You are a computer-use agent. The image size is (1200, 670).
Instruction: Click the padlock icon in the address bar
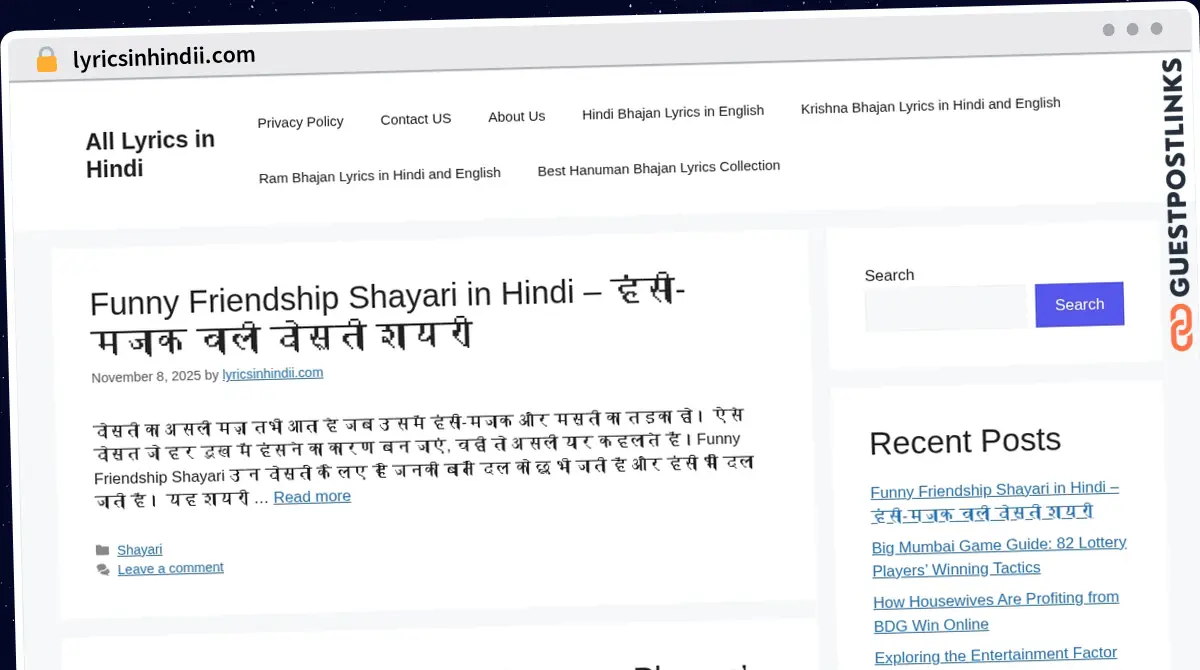click(46, 58)
